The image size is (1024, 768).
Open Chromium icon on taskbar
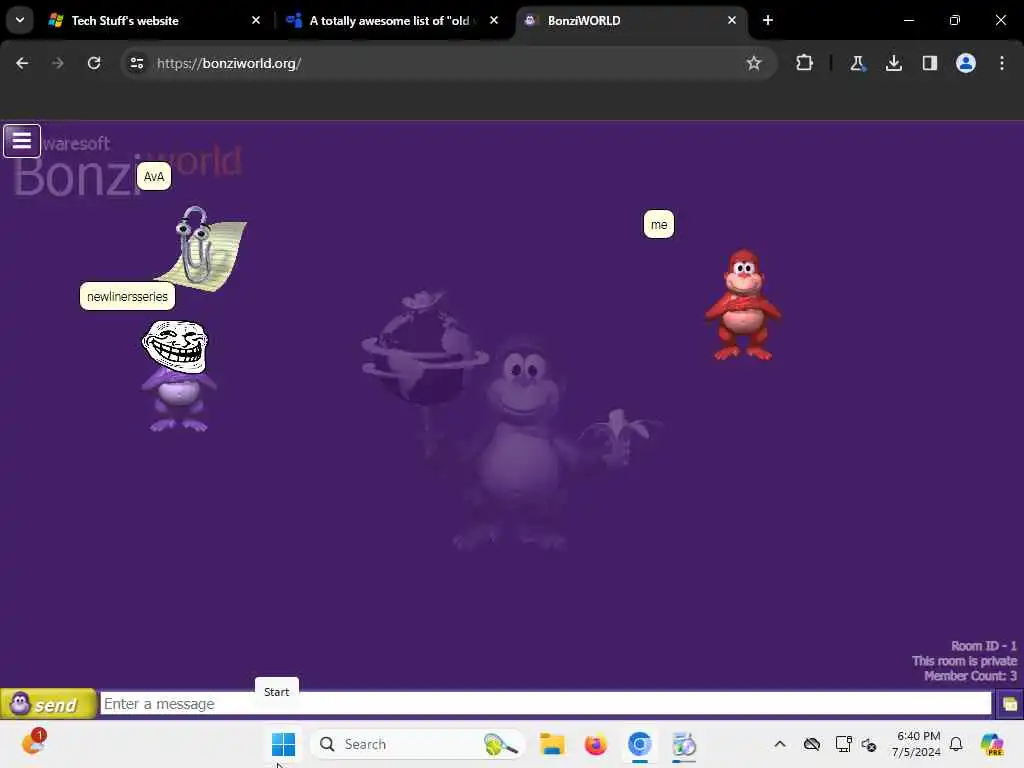pyautogui.click(x=640, y=744)
